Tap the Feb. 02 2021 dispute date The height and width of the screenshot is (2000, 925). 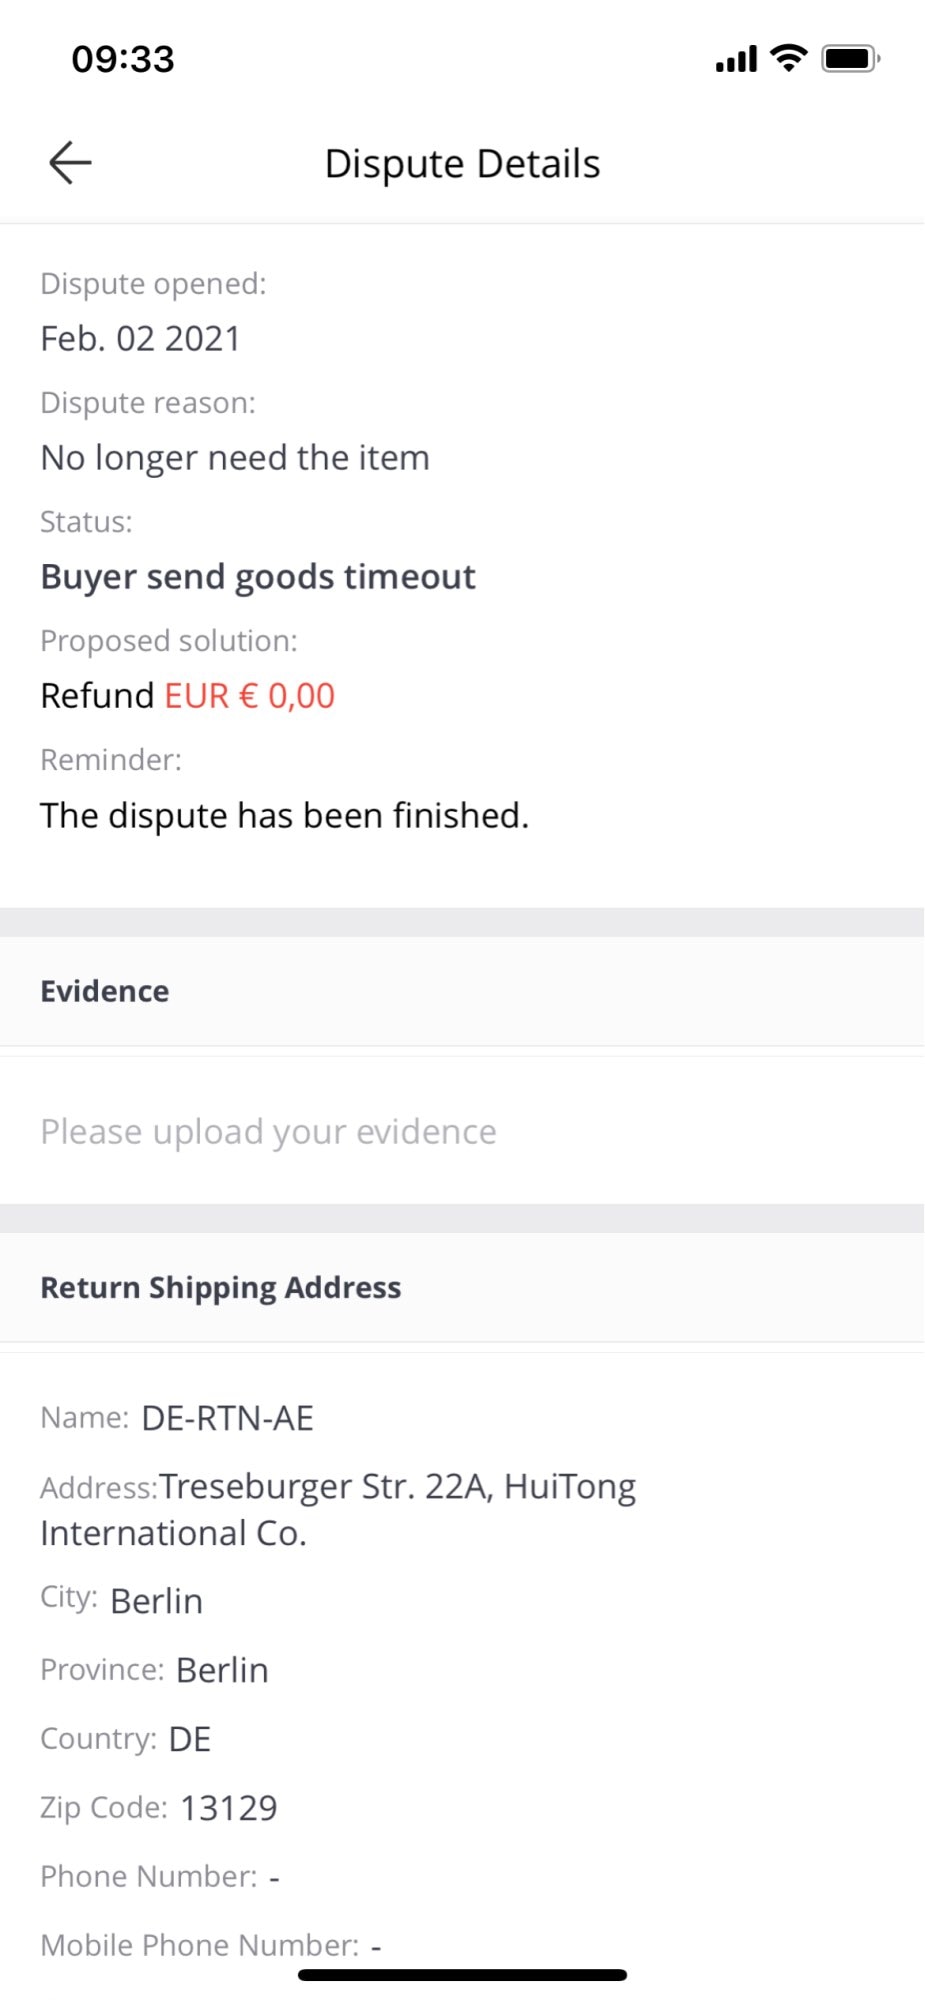[x=140, y=339]
